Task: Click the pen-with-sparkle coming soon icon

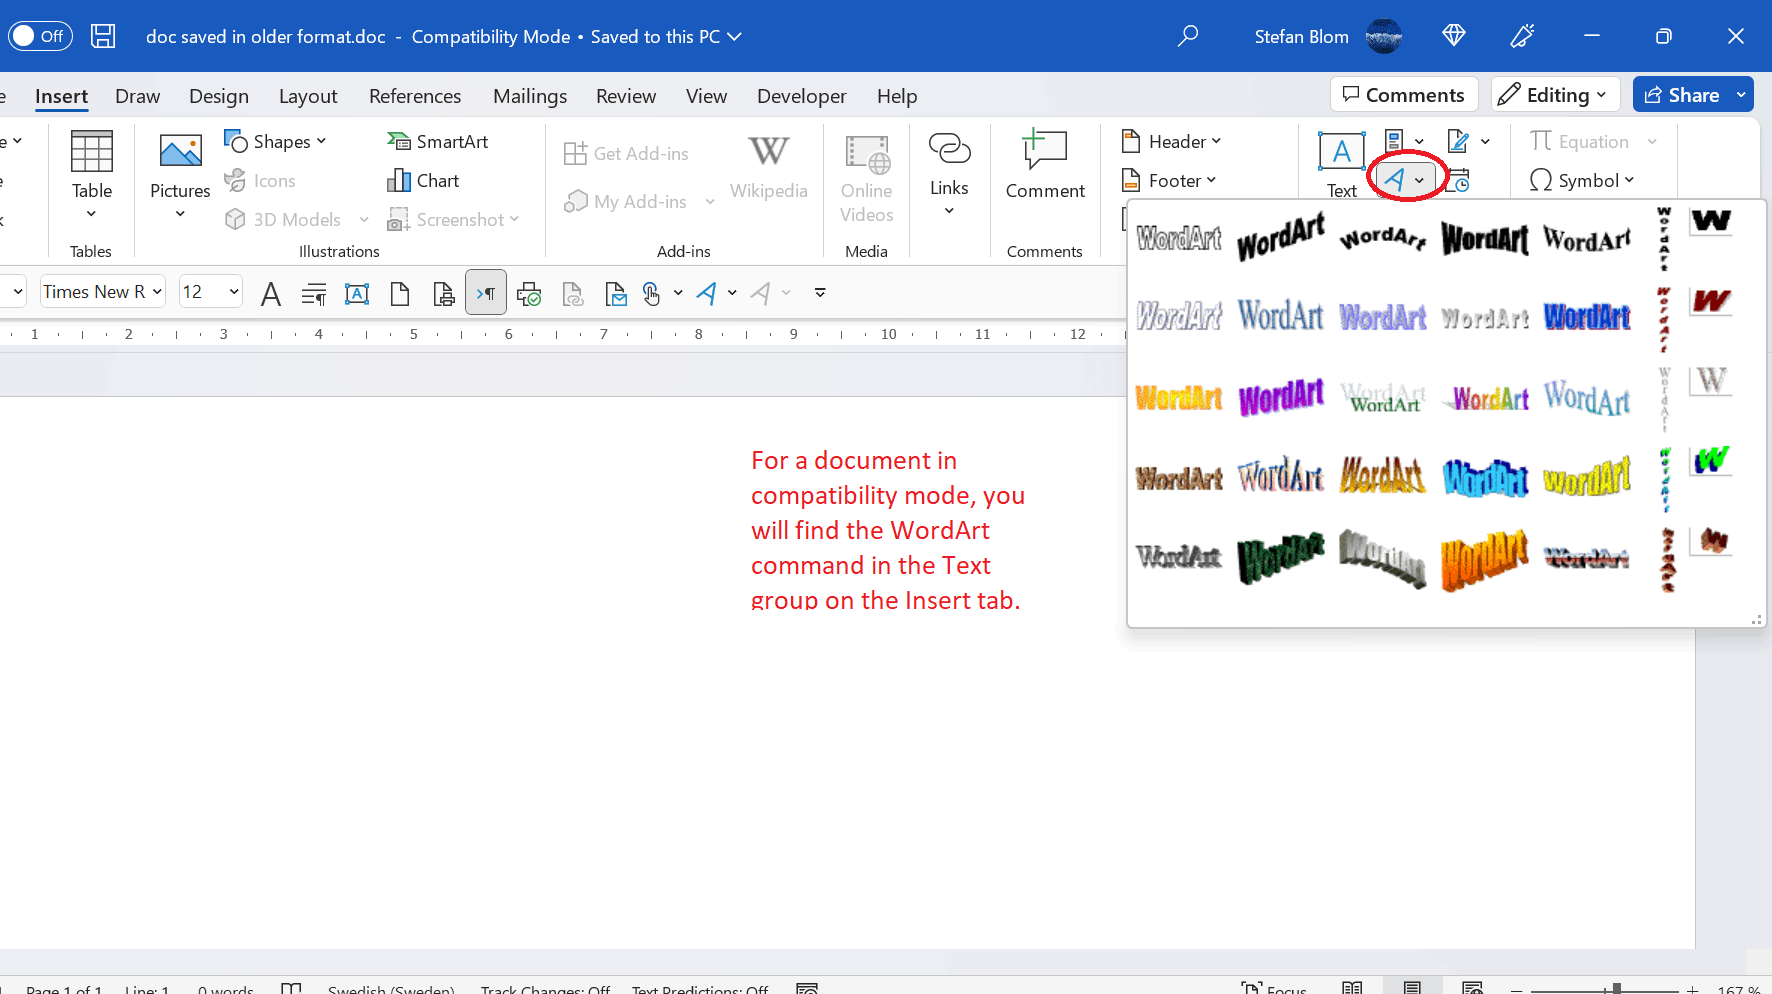Action: coord(1523,36)
